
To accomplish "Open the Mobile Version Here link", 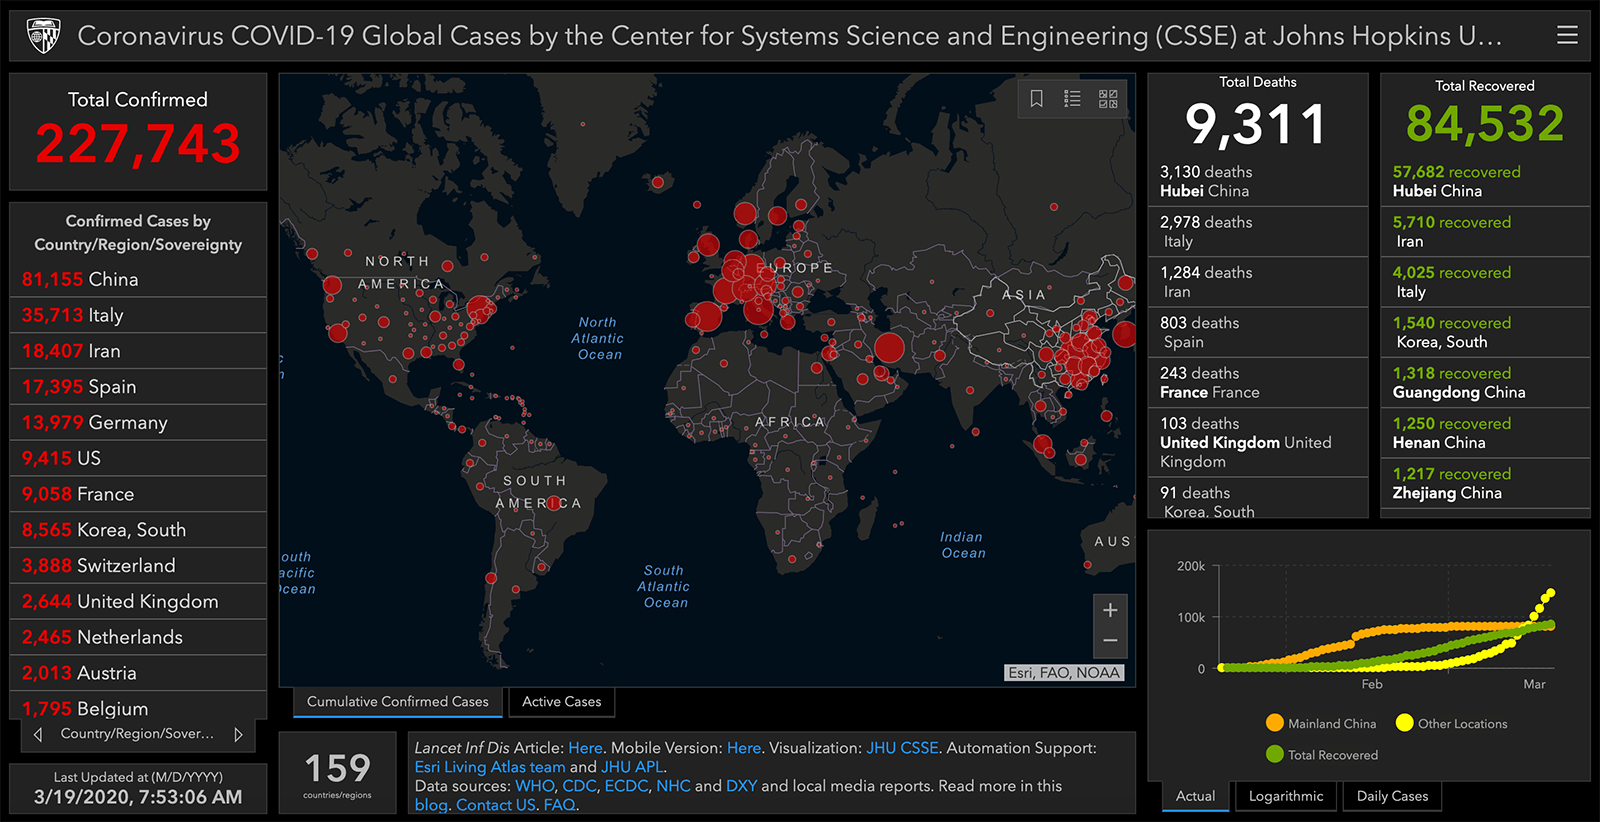I will pyautogui.click(x=743, y=748).
